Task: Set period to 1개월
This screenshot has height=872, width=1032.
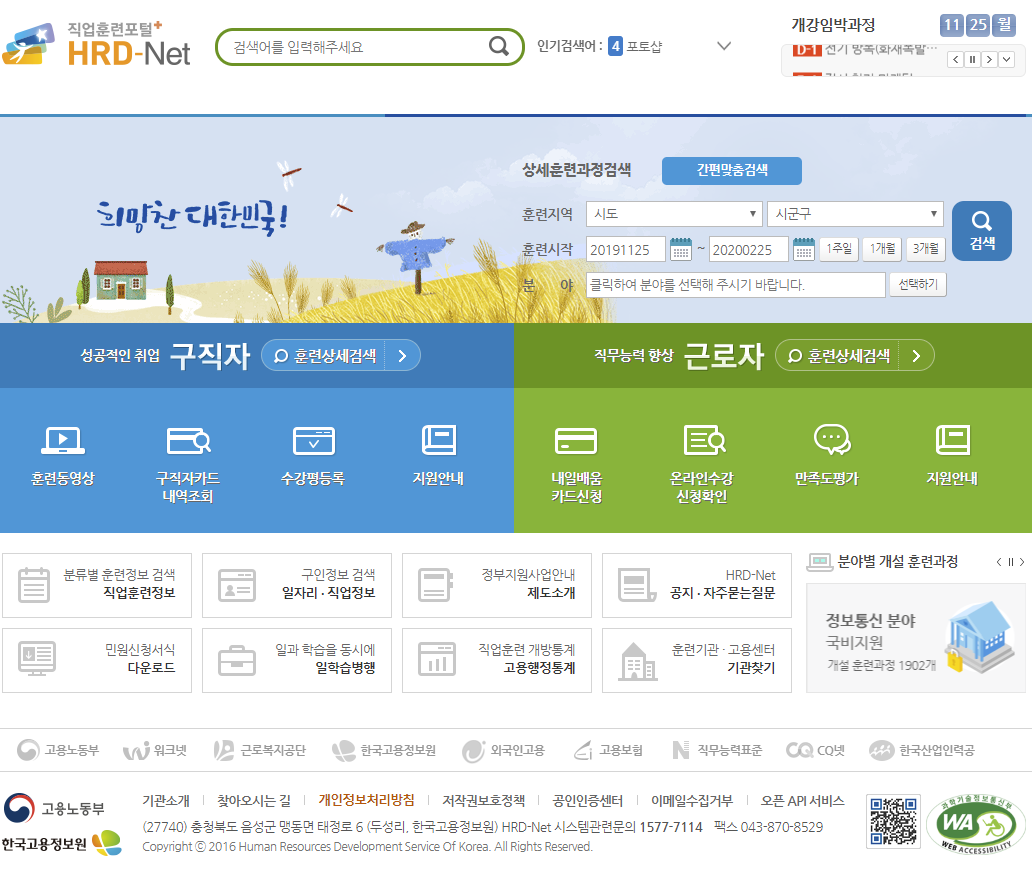Action: 882,249
